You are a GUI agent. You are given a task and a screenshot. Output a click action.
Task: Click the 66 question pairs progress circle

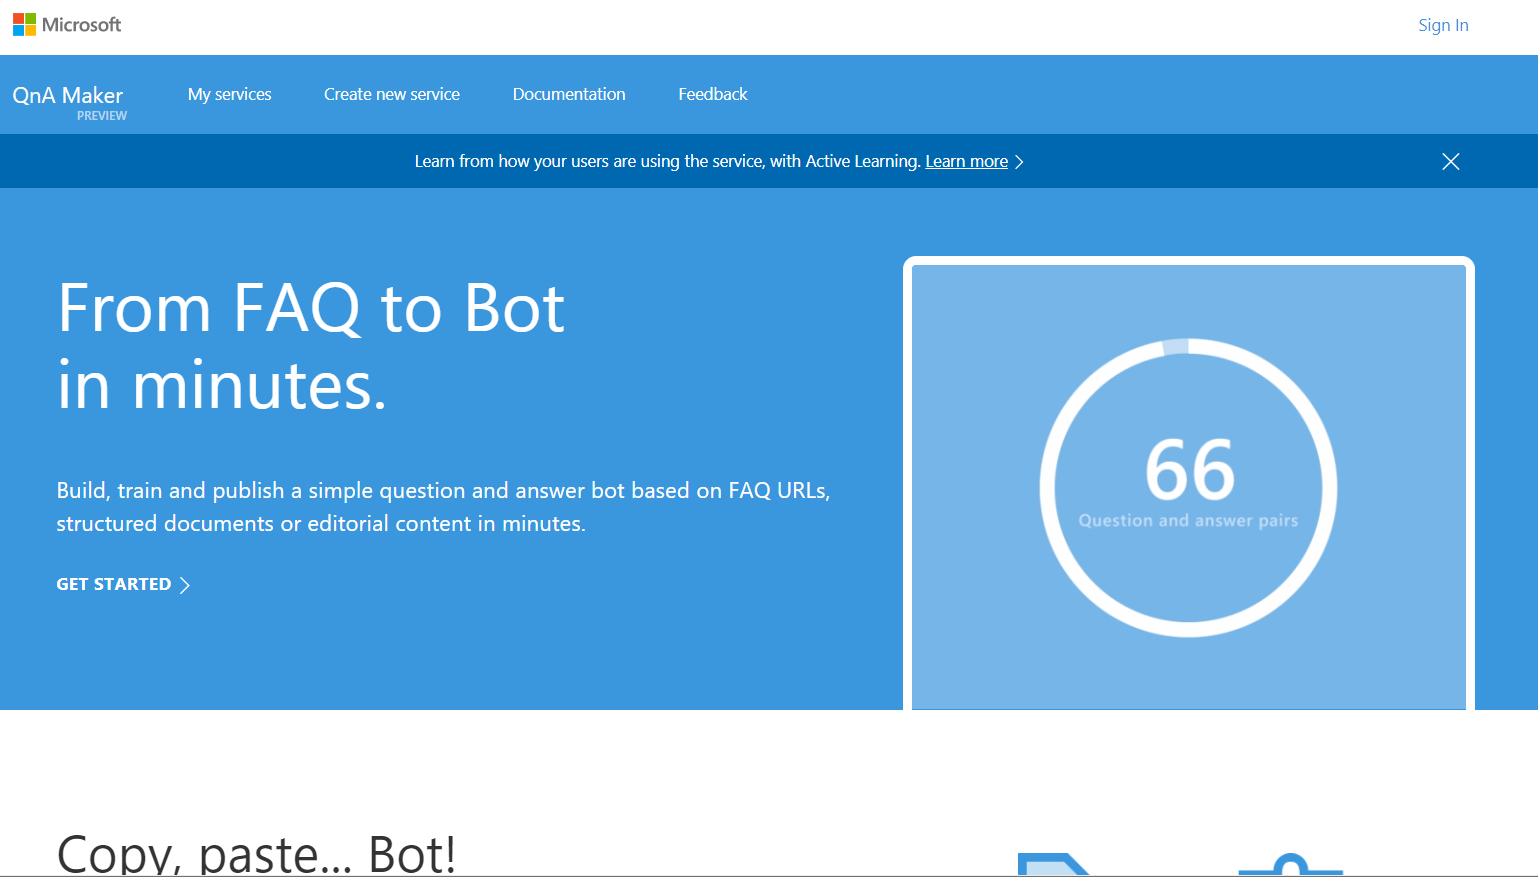1188,488
